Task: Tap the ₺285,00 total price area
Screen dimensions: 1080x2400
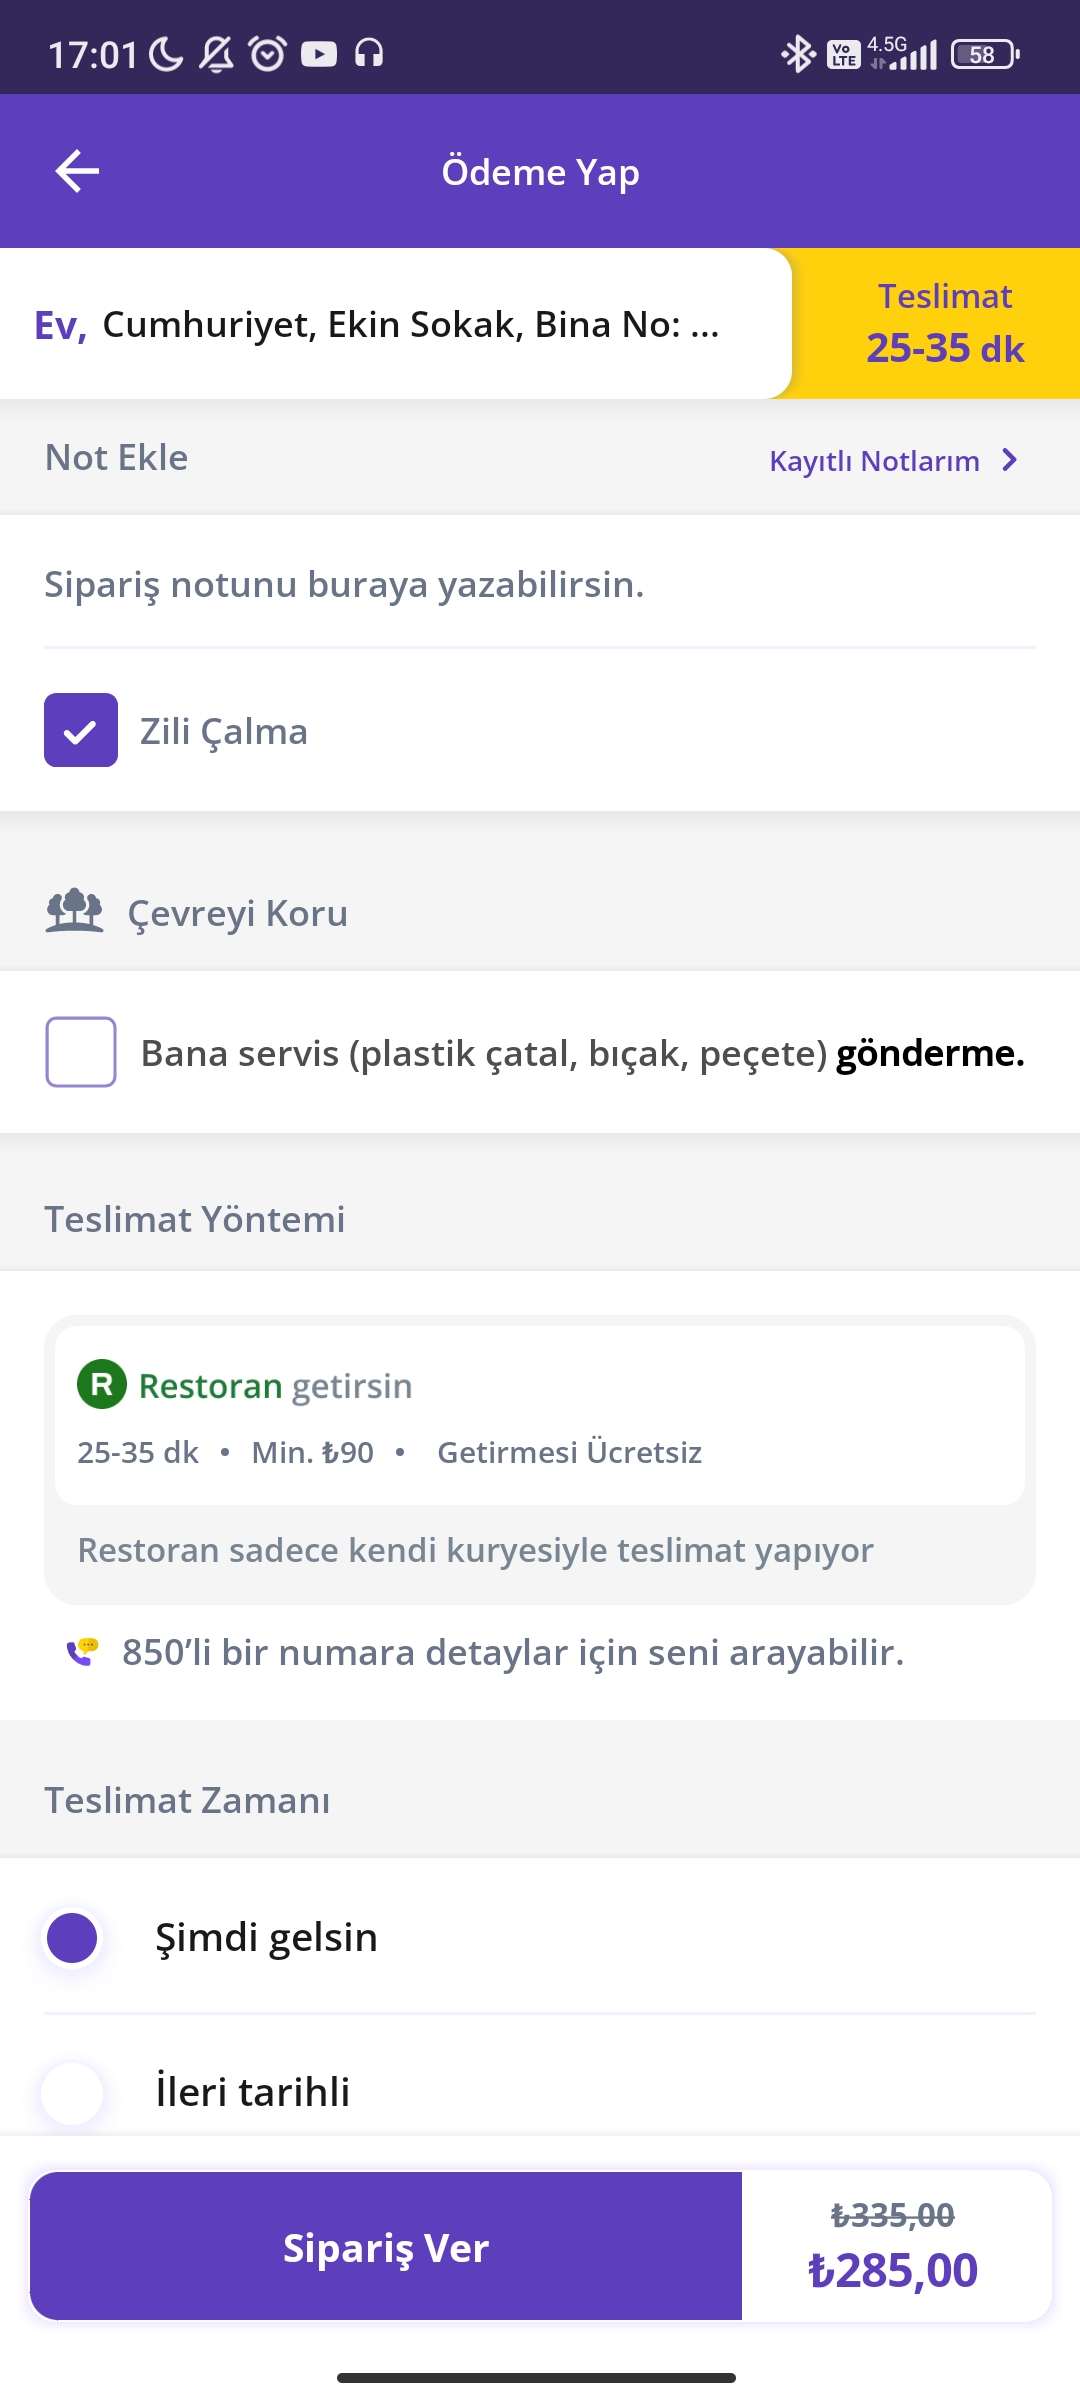Action: pyautogui.click(x=893, y=2270)
